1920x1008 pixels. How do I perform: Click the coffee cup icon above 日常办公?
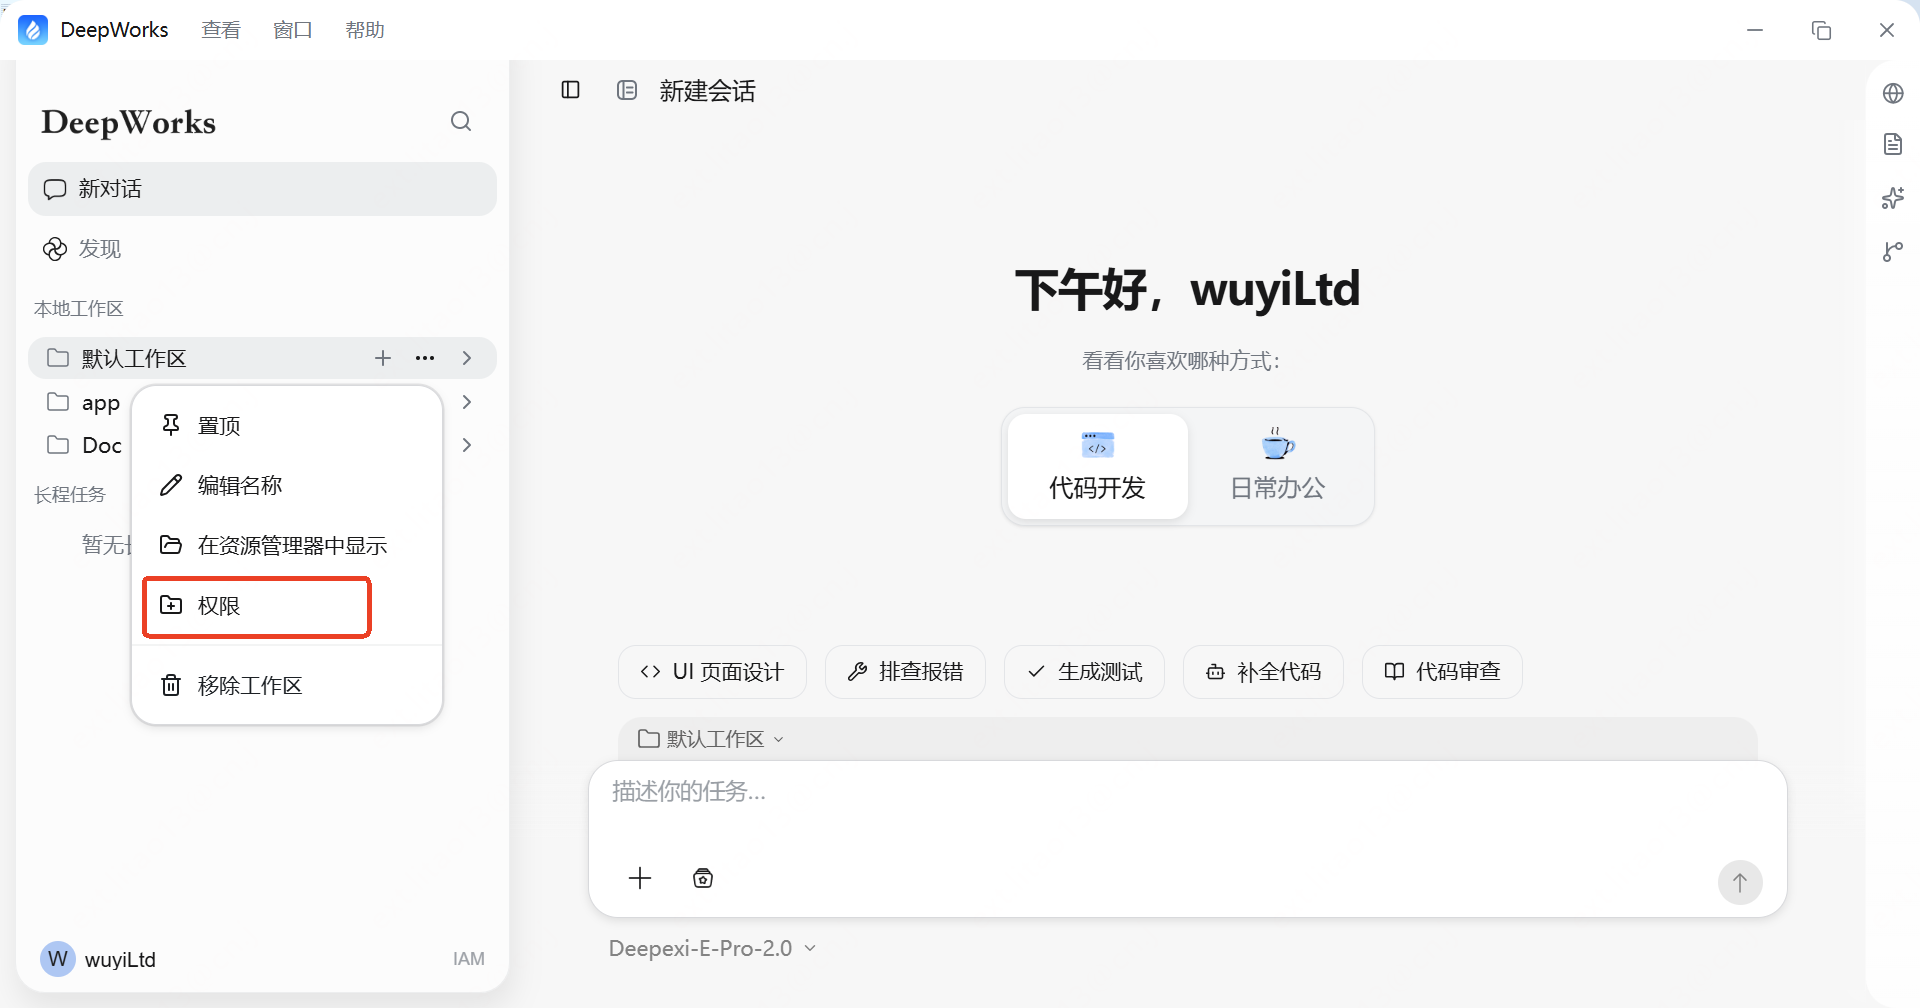point(1277,443)
